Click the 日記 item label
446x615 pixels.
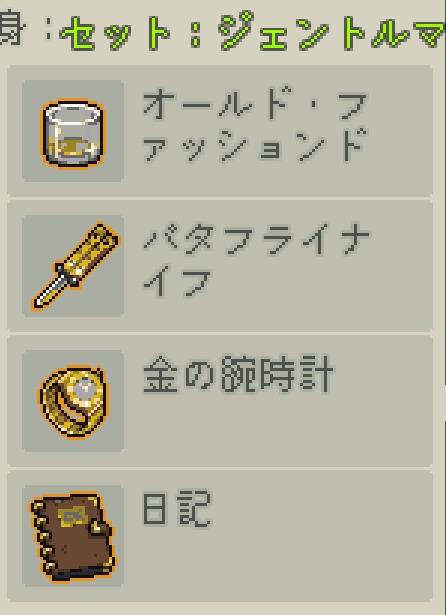(x=177, y=509)
